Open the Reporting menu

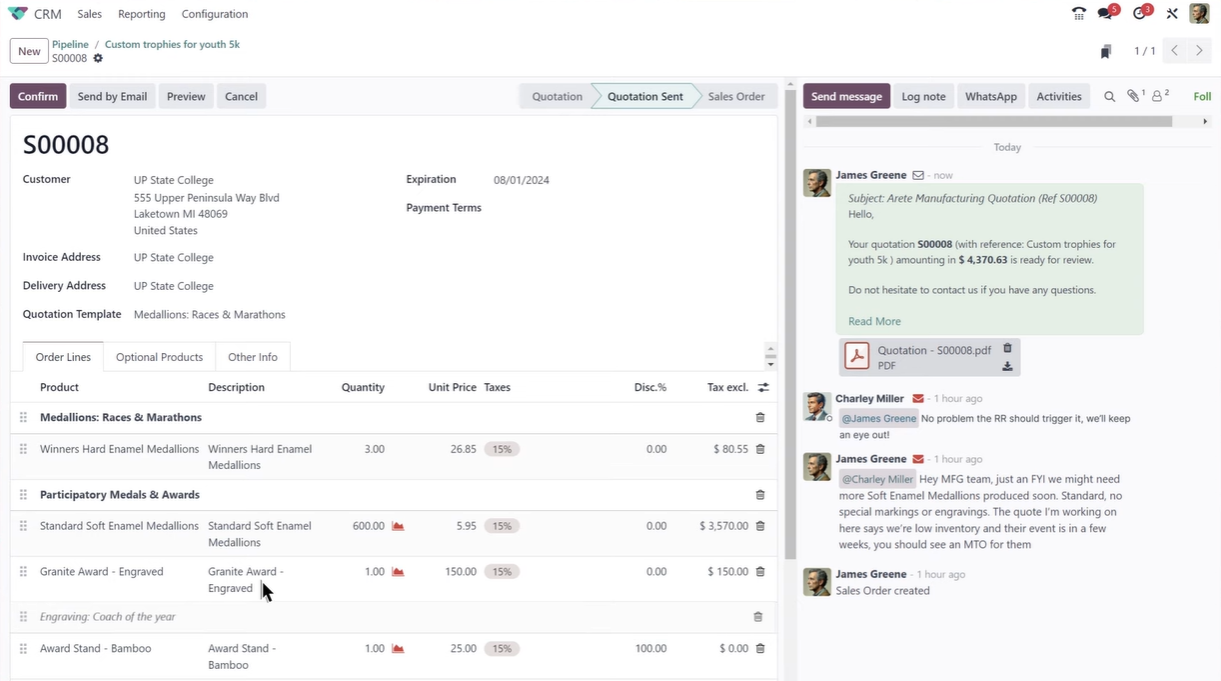[141, 14]
